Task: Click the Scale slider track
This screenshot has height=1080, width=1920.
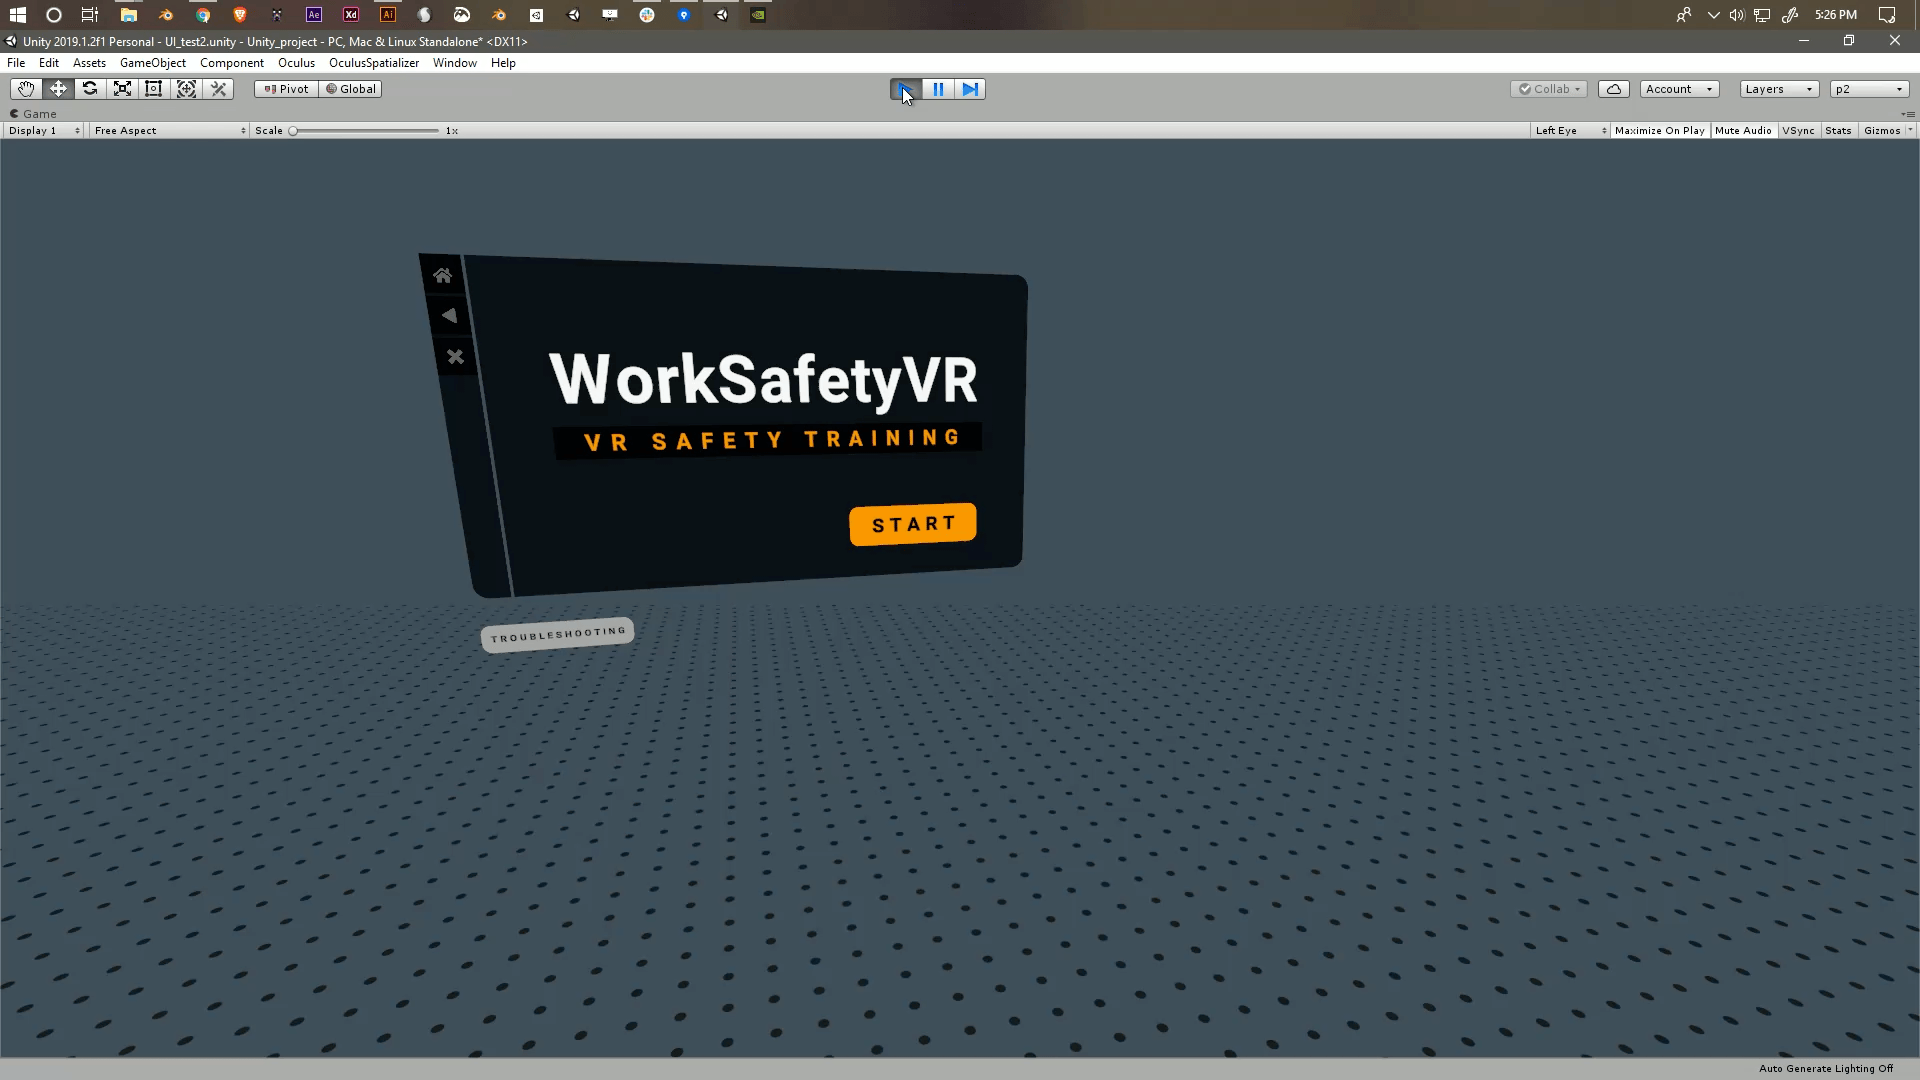Action: tap(365, 131)
